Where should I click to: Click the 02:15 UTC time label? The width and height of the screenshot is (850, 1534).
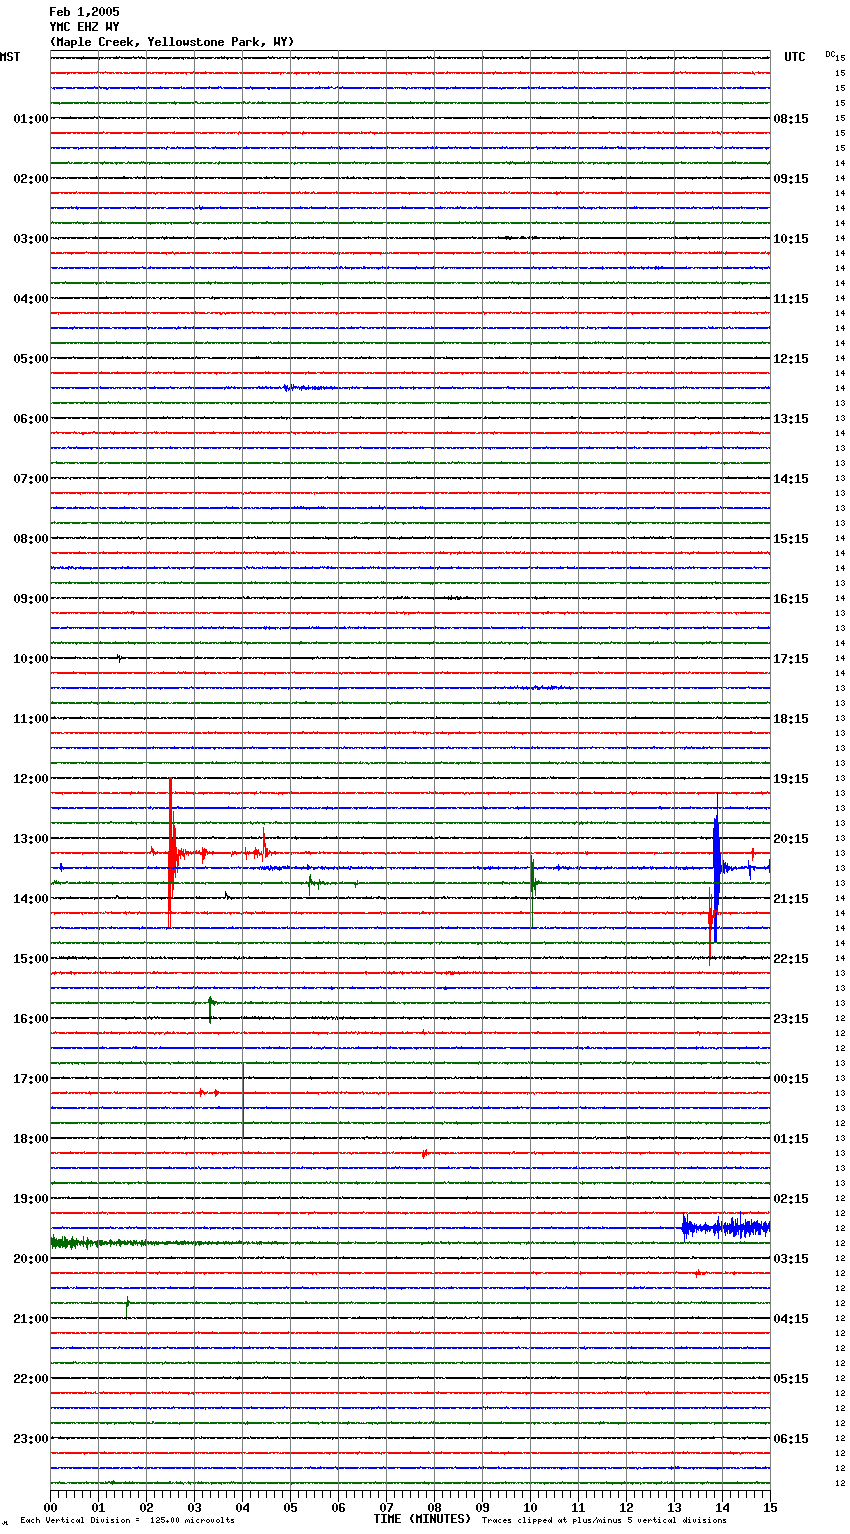pos(791,1199)
